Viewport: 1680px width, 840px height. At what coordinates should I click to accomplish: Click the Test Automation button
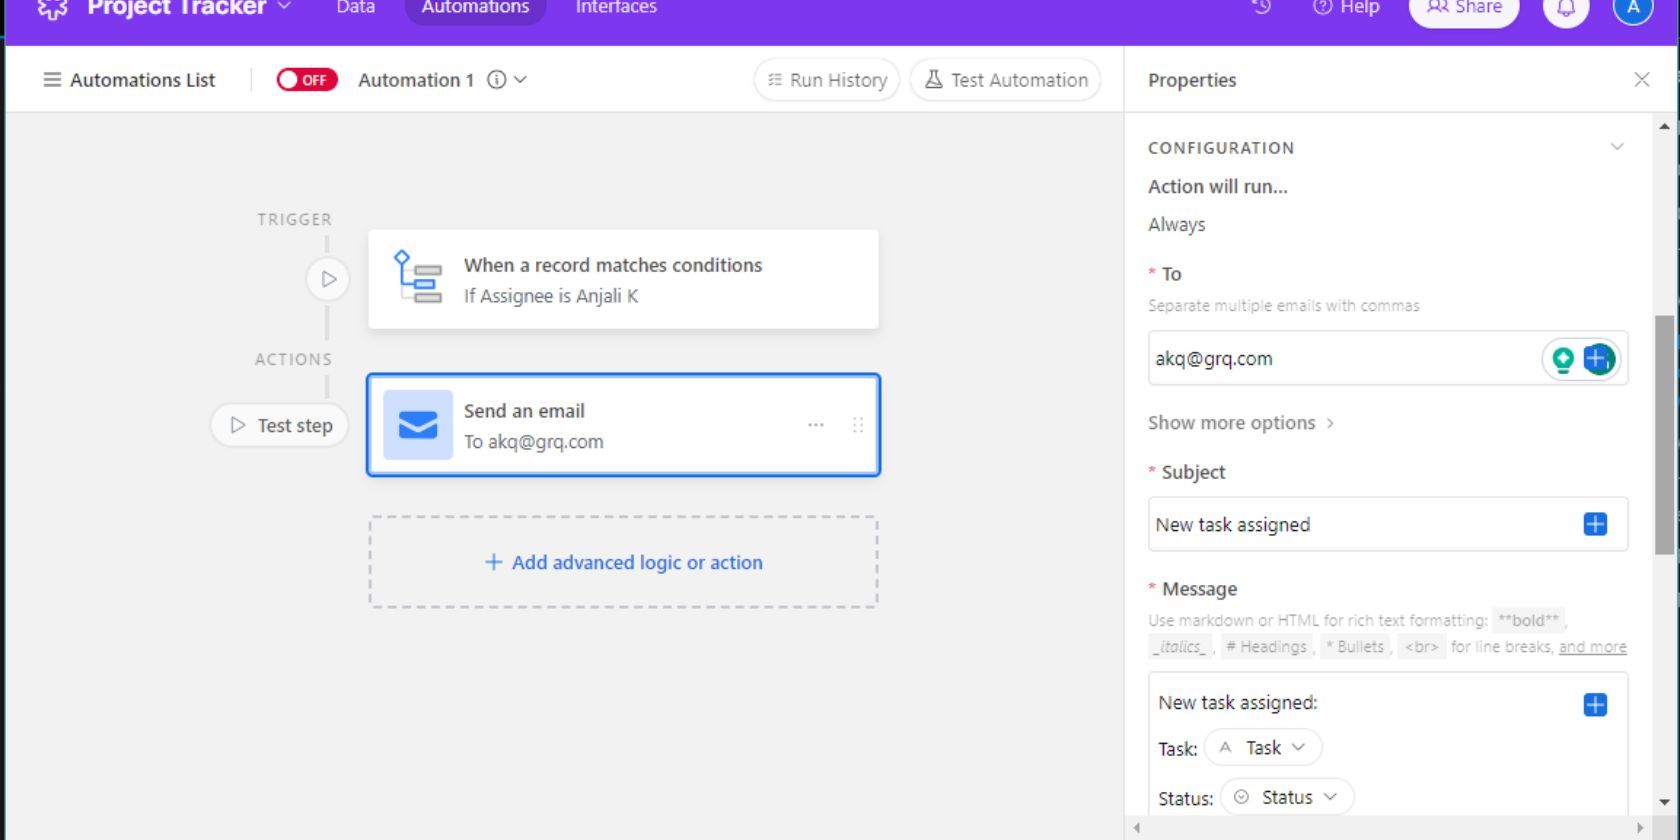click(x=1005, y=80)
